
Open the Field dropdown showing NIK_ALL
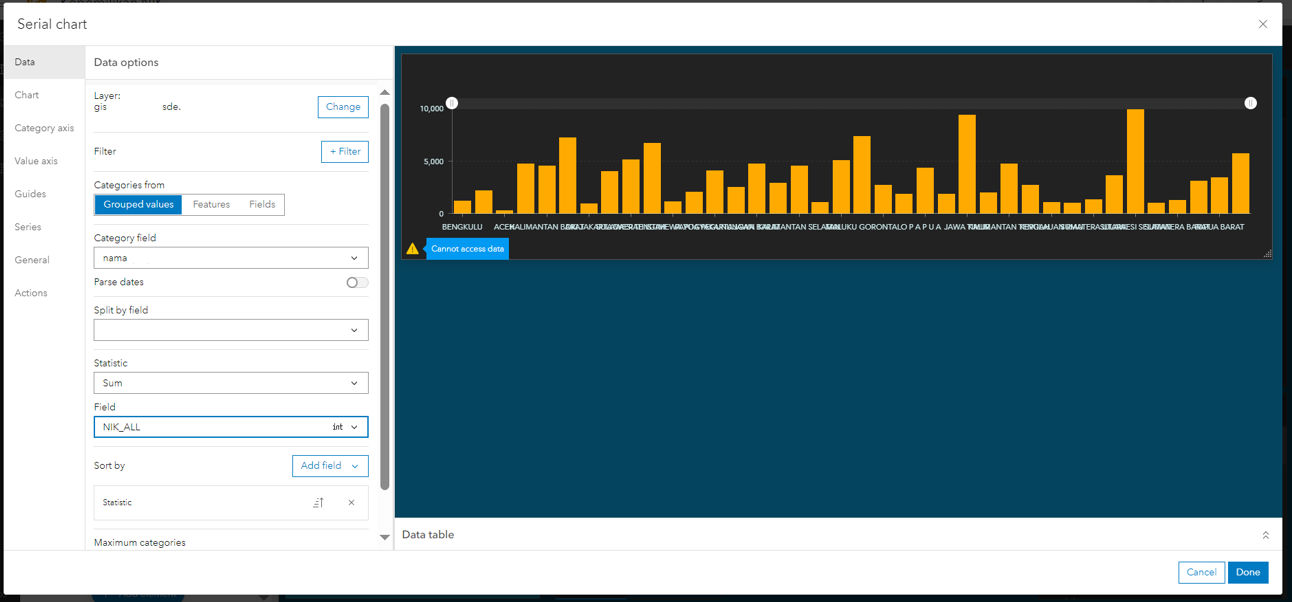tap(231, 427)
